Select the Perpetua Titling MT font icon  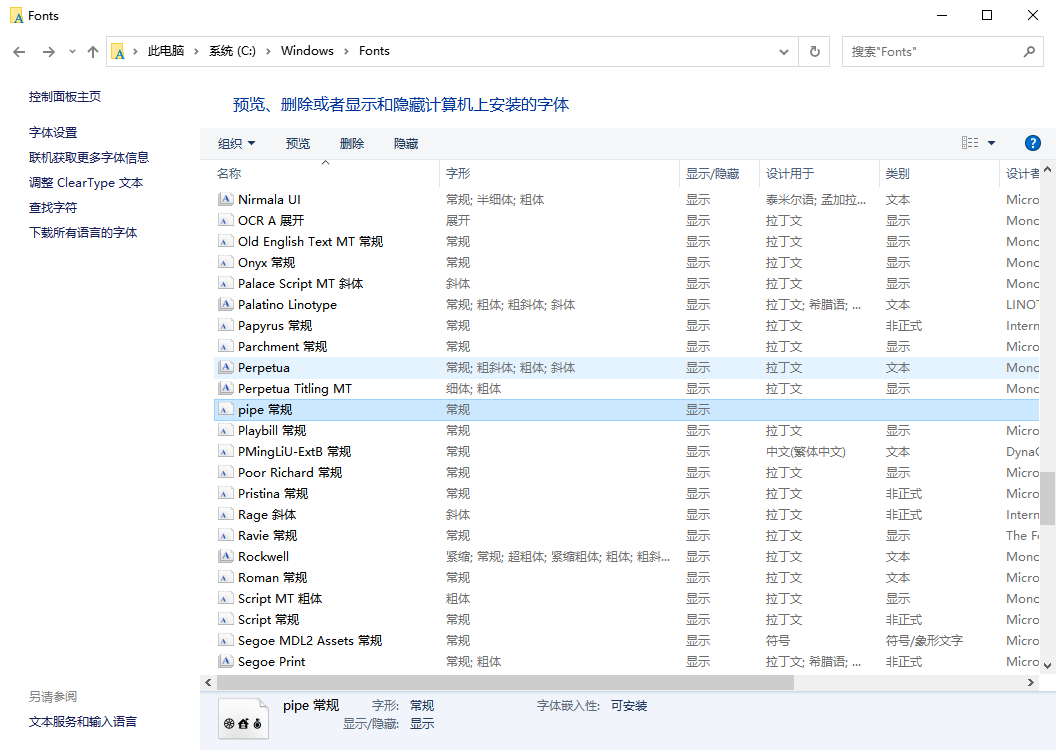point(226,388)
